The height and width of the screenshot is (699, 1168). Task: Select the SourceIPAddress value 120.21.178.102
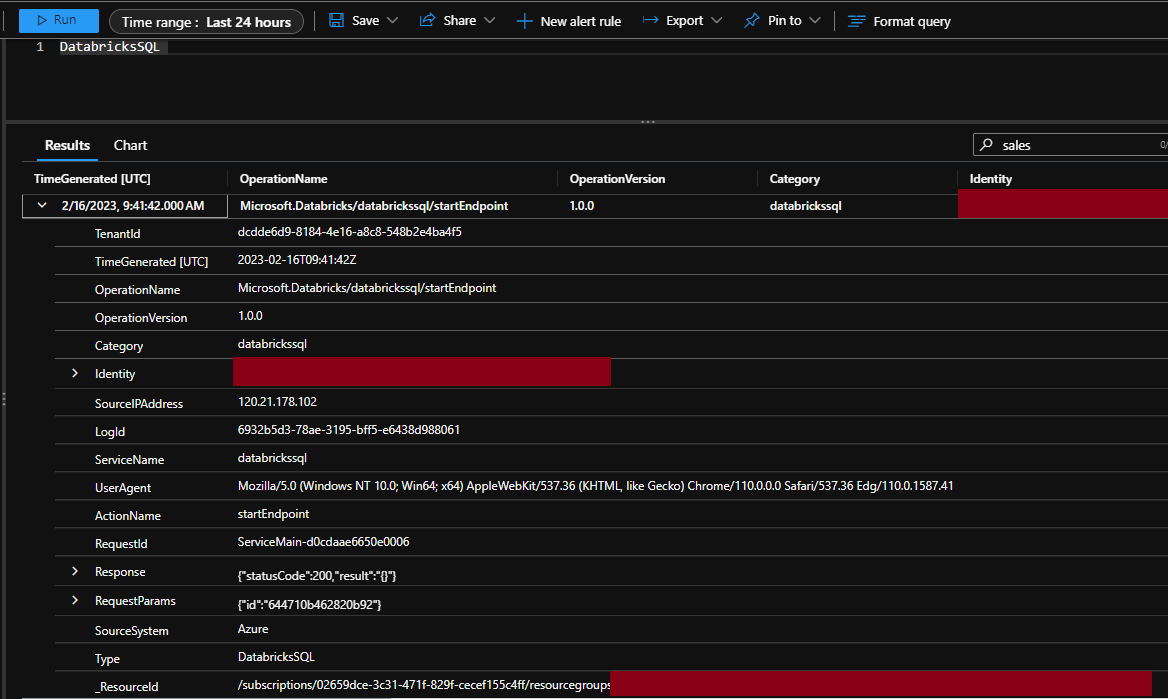pyautogui.click(x=277, y=402)
